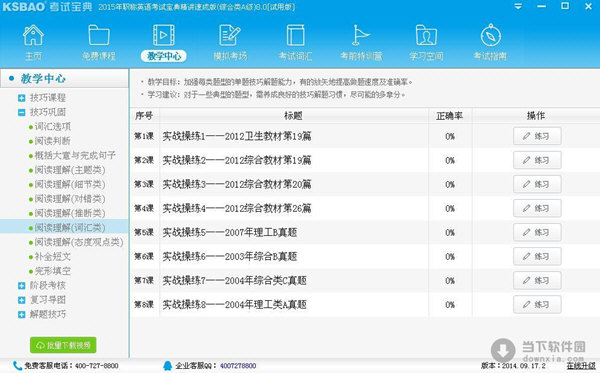Select 阅读判断 in the sidebar

52,141
